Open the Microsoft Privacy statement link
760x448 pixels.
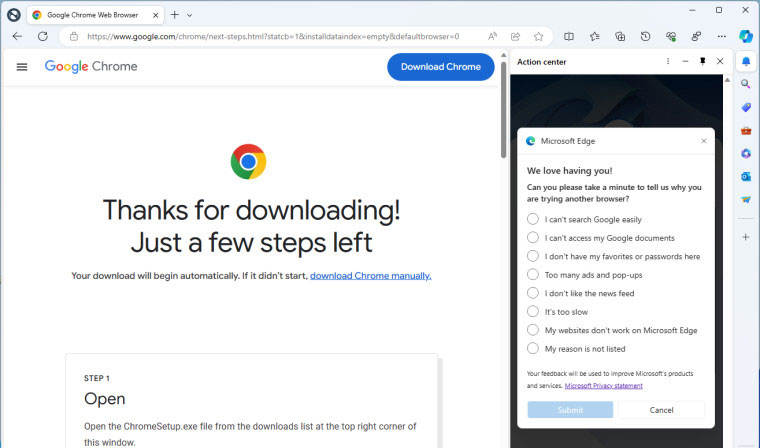tap(603, 385)
